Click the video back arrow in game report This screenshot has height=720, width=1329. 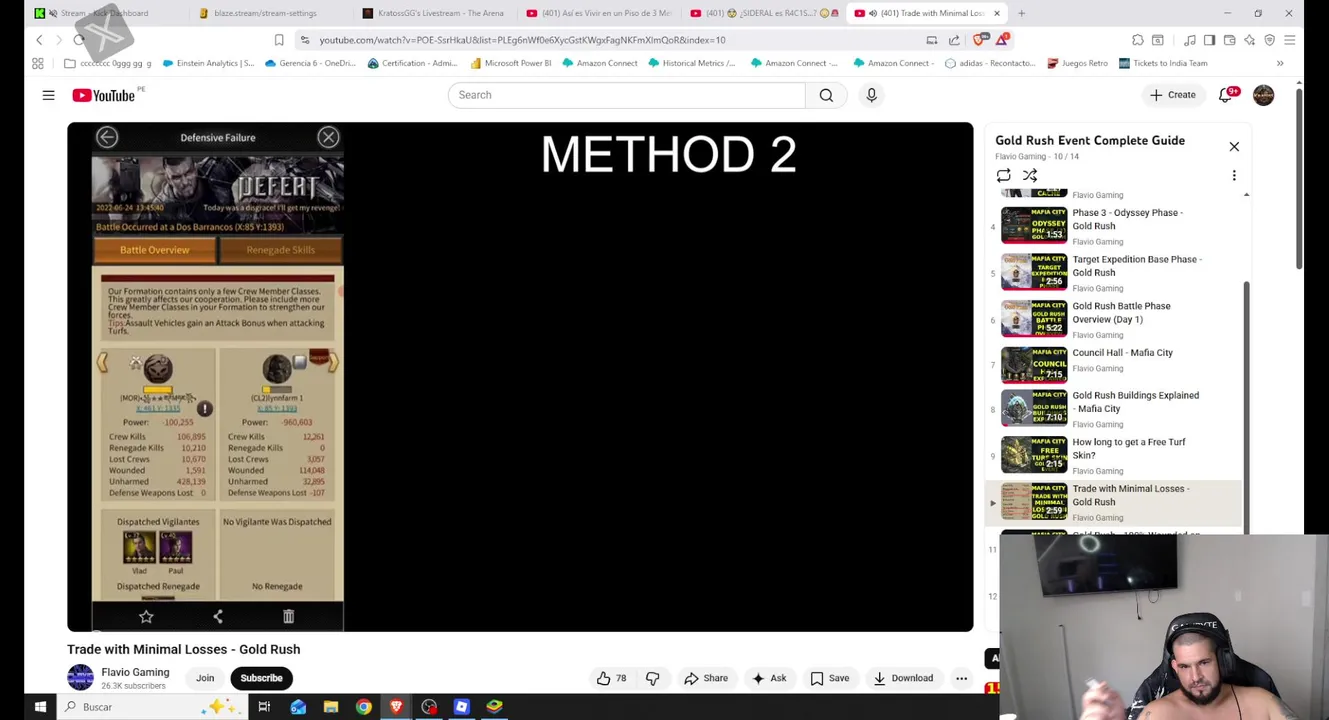[107, 137]
